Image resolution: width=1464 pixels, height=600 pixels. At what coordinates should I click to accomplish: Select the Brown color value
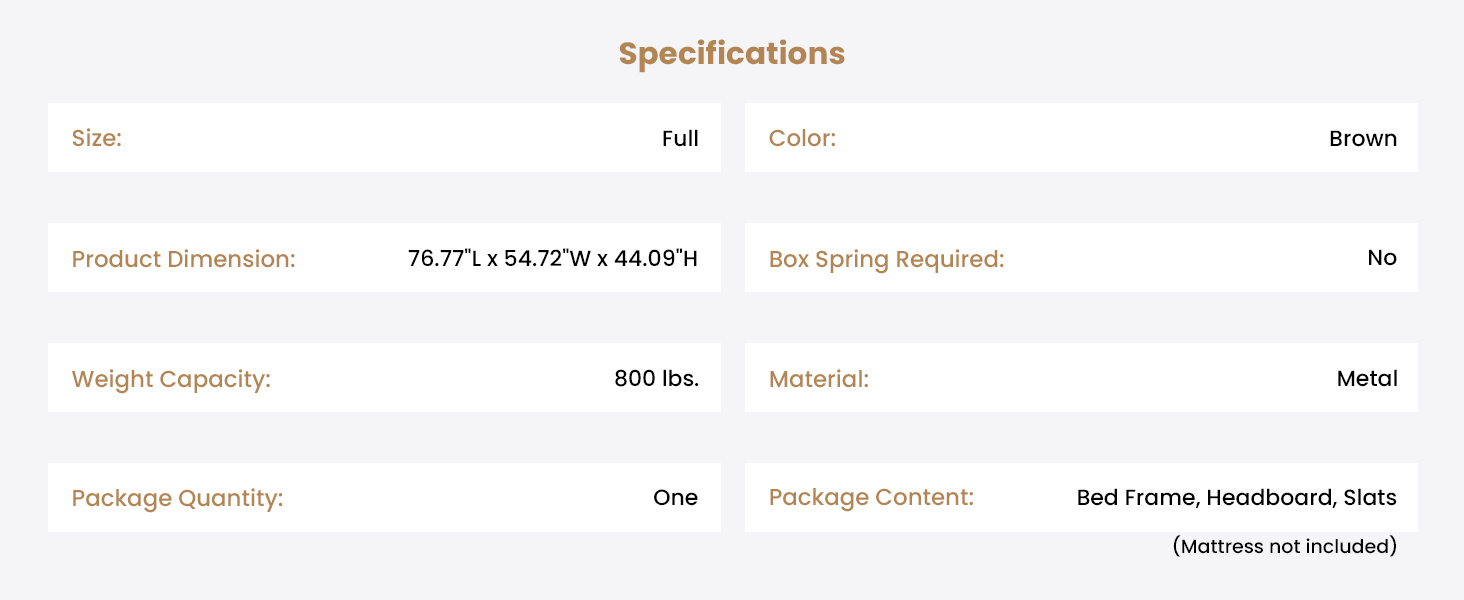coord(1362,138)
